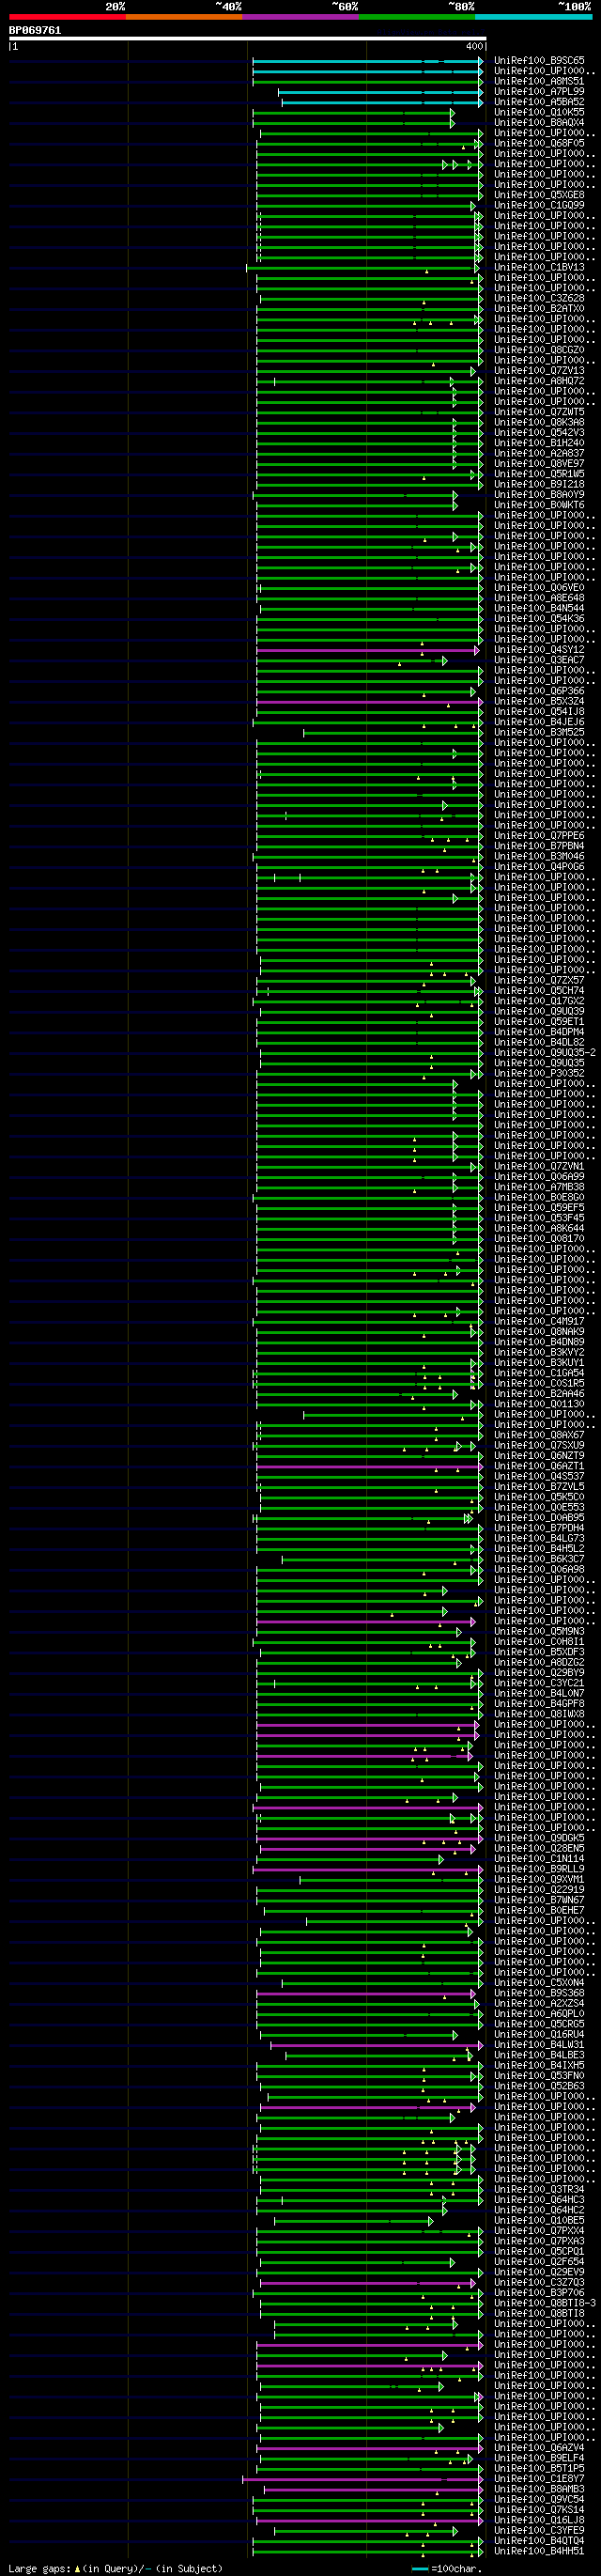This screenshot has height=2576, width=601.
Task: Open hit UniRef100_A5BA52
Action: (x=539, y=102)
